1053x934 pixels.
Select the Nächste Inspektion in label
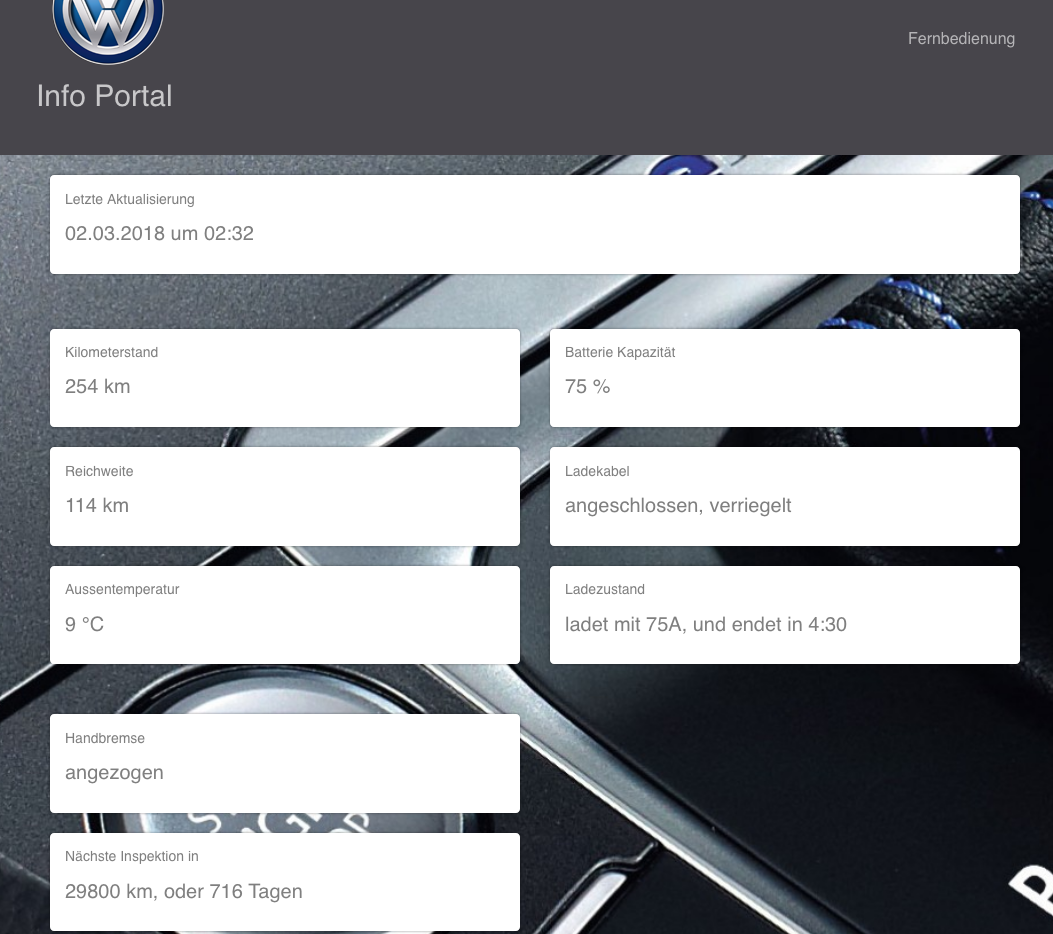pyautogui.click(x=132, y=857)
